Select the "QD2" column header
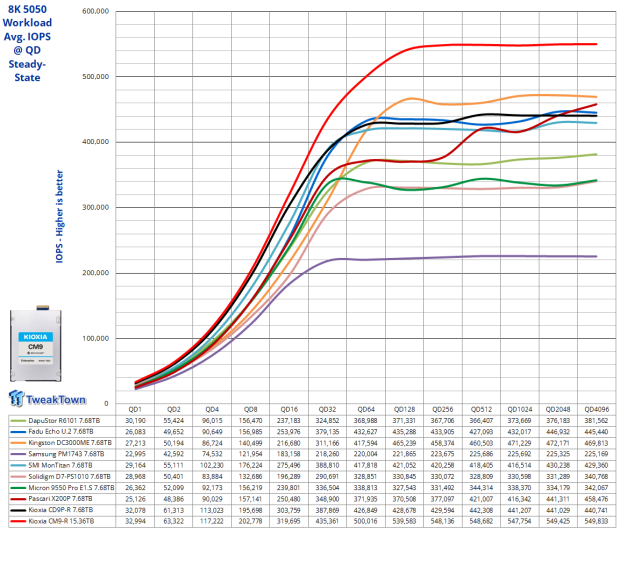This screenshot has width=620, height=568. [174, 409]
